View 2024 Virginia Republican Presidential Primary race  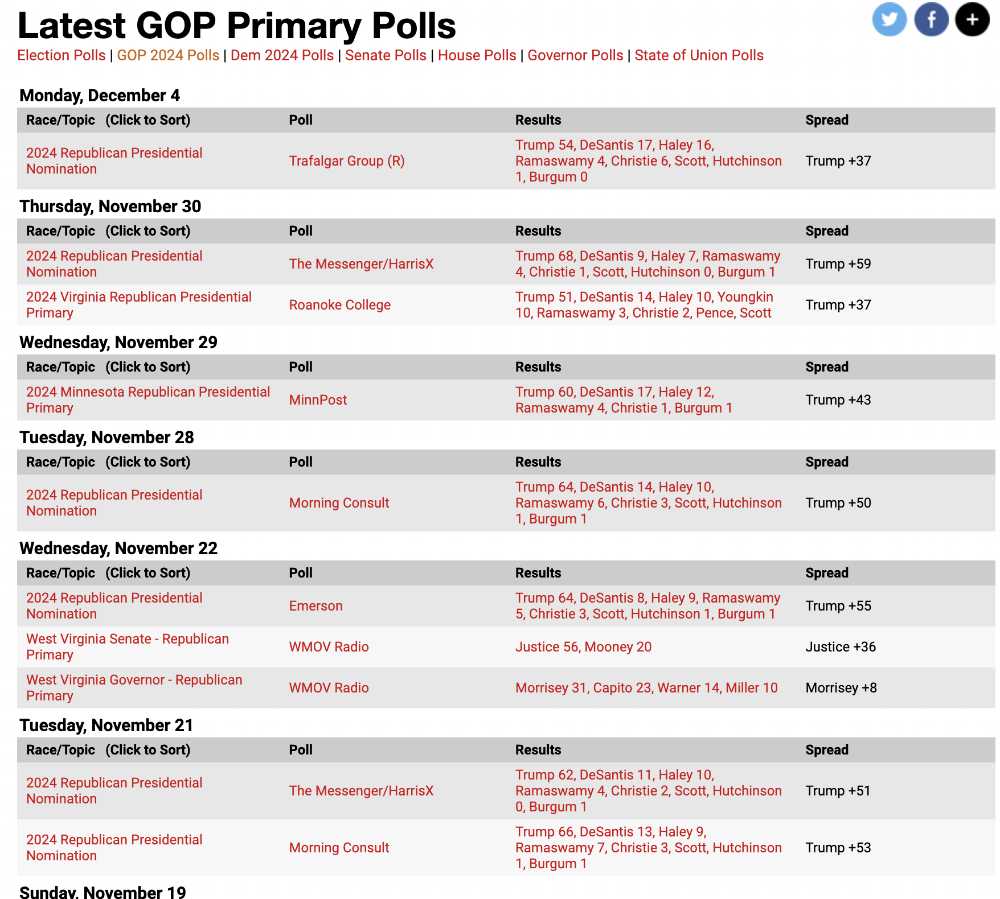[138, 305]
